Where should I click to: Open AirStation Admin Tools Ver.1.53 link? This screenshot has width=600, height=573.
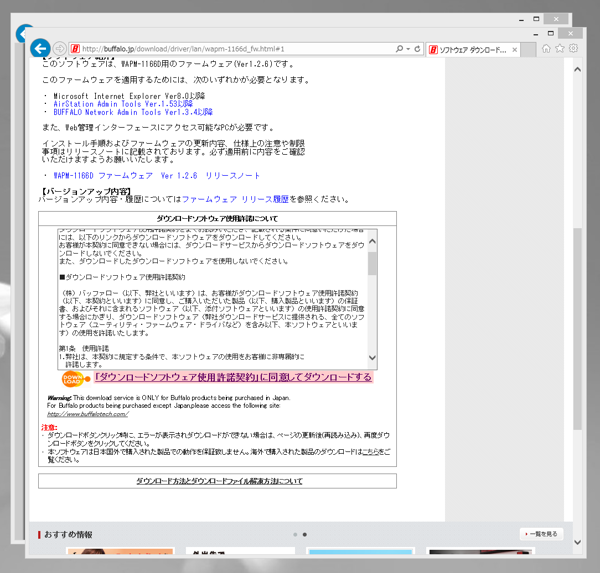point(123,104)
